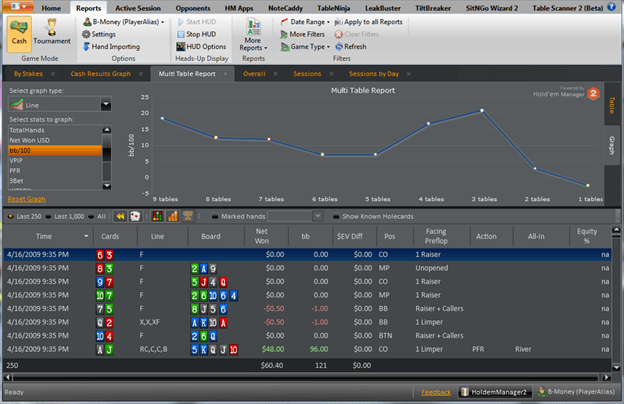Open the Game Type dropdown
624x404 pixels.
tap(305, 47)
